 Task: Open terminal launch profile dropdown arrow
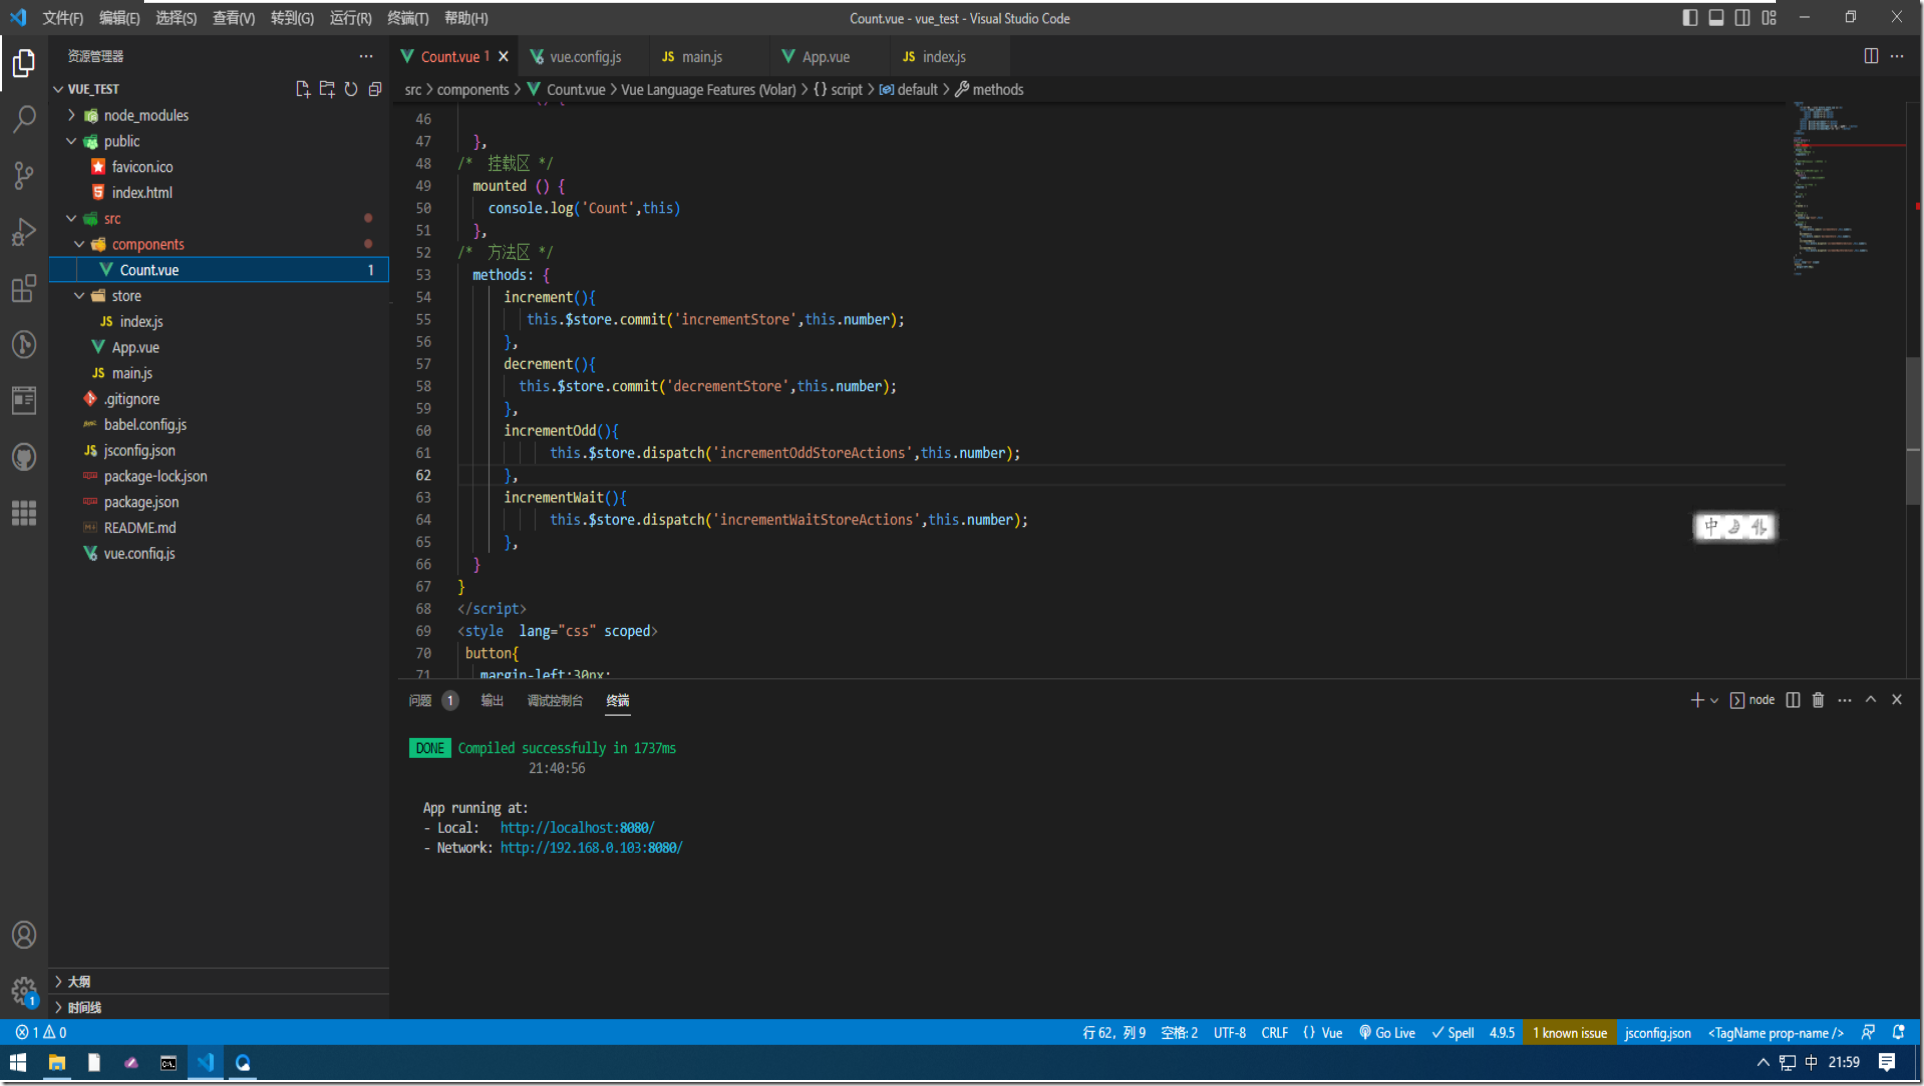[1714, 700]
